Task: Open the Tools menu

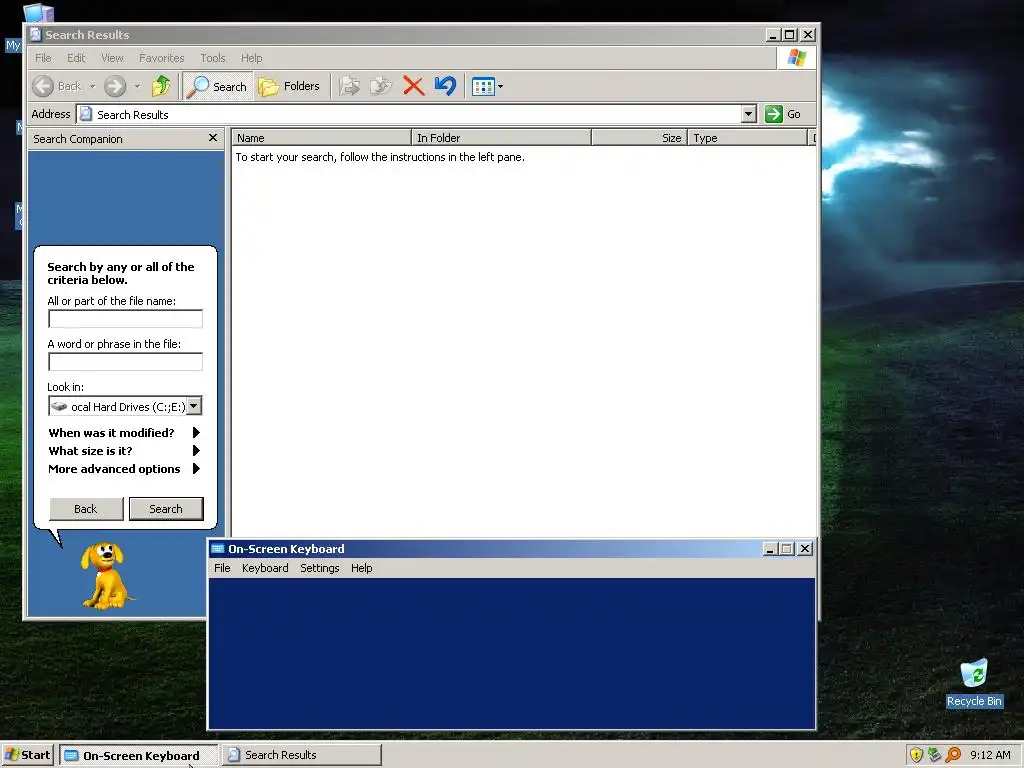Action: (212, 58)
